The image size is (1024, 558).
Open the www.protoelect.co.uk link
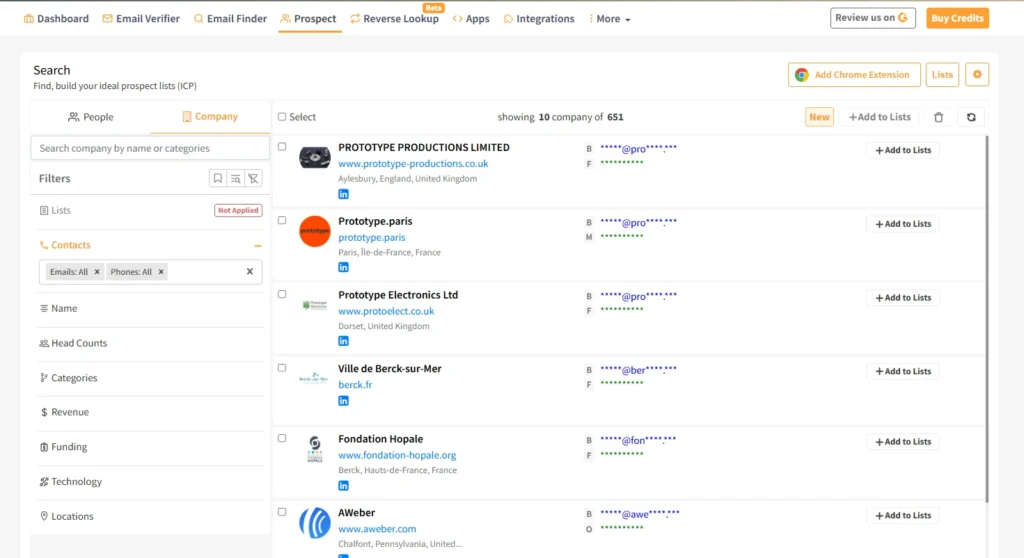tap(386, 312)
